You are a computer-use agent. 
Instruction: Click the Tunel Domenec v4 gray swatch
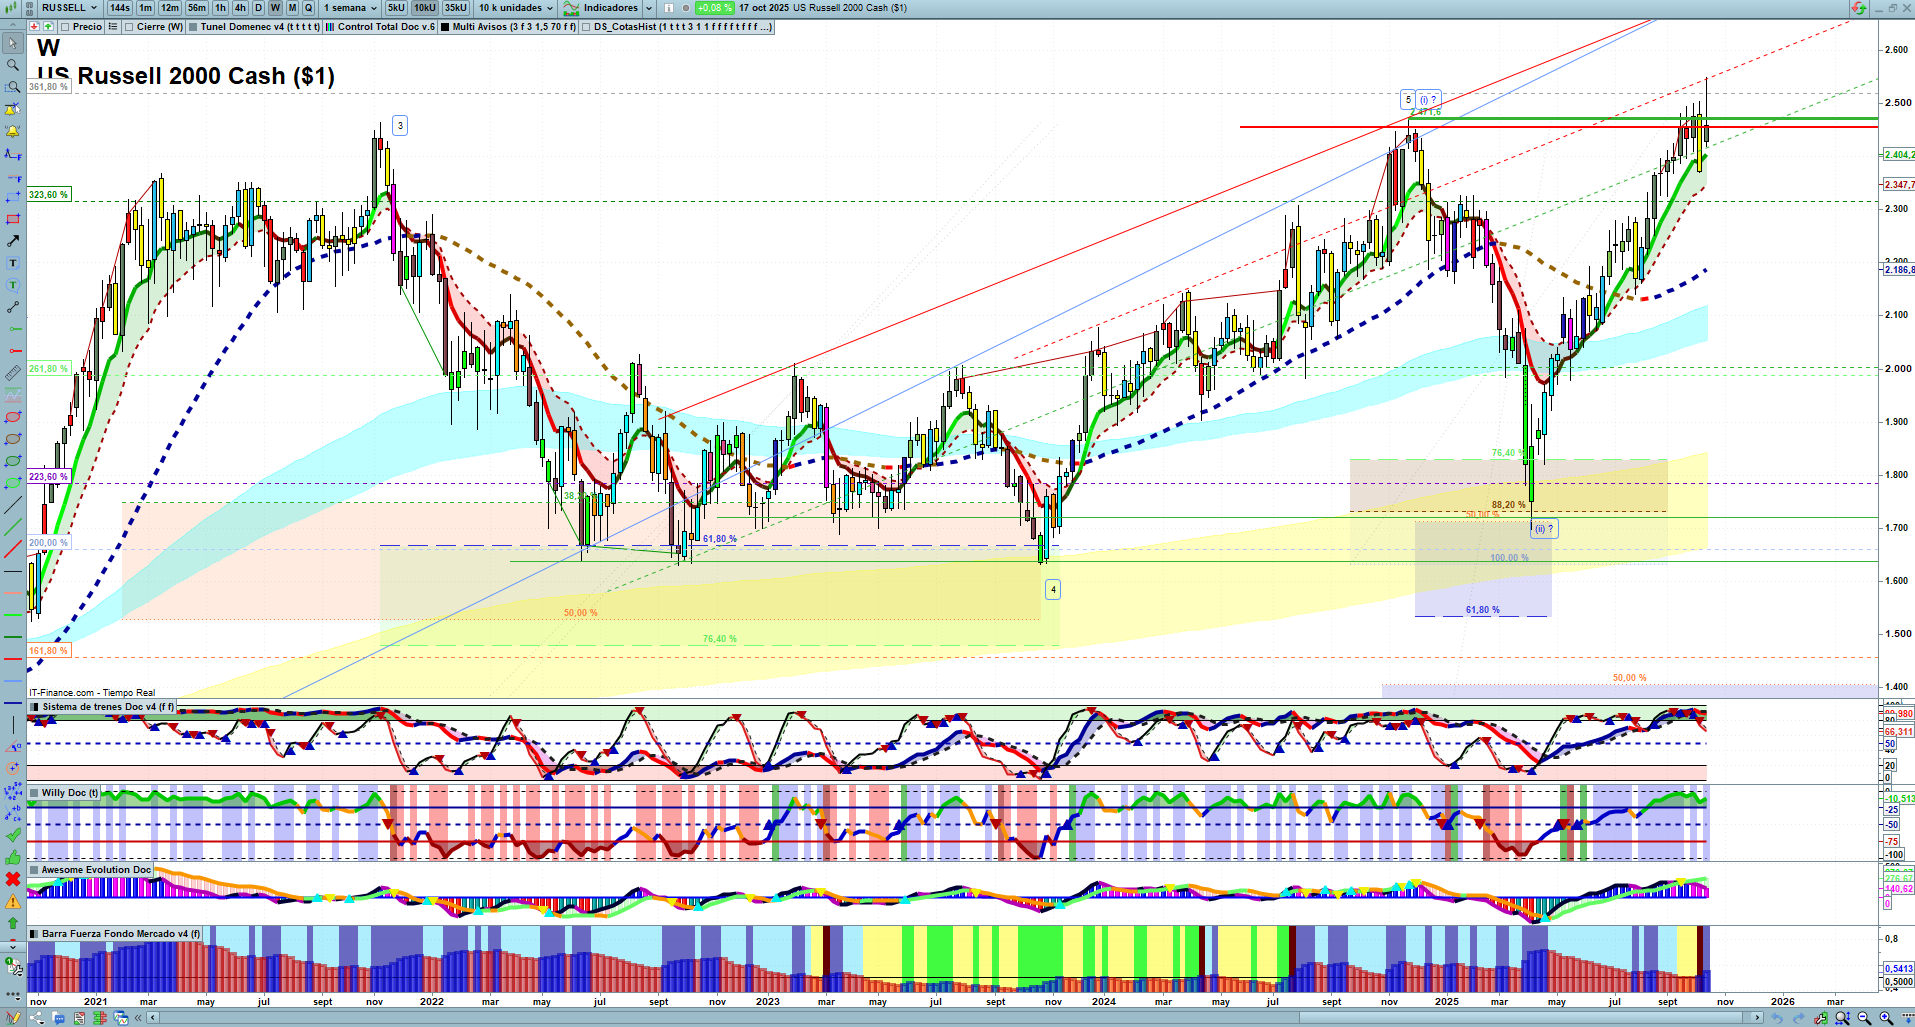point(193,27)
